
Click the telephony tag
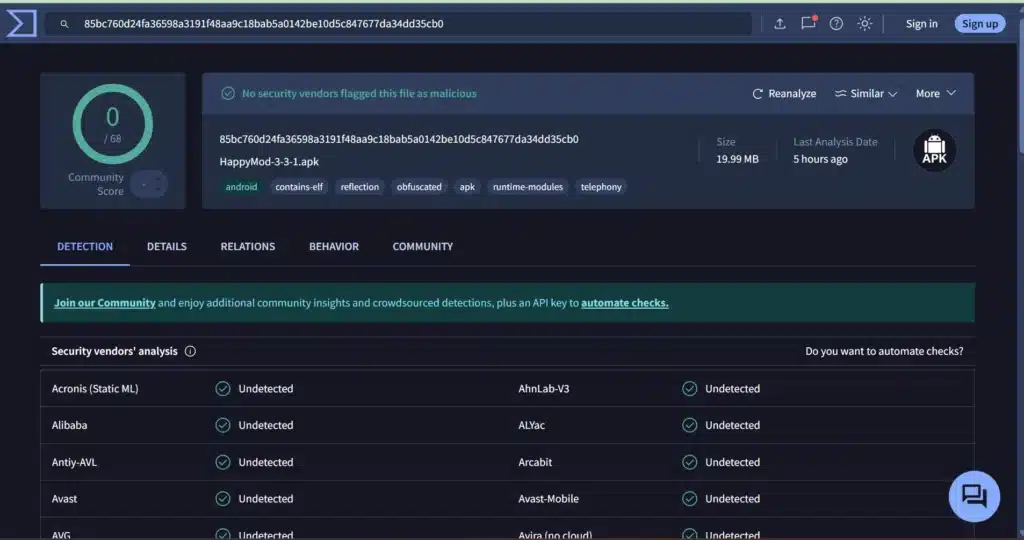point(601,187)
